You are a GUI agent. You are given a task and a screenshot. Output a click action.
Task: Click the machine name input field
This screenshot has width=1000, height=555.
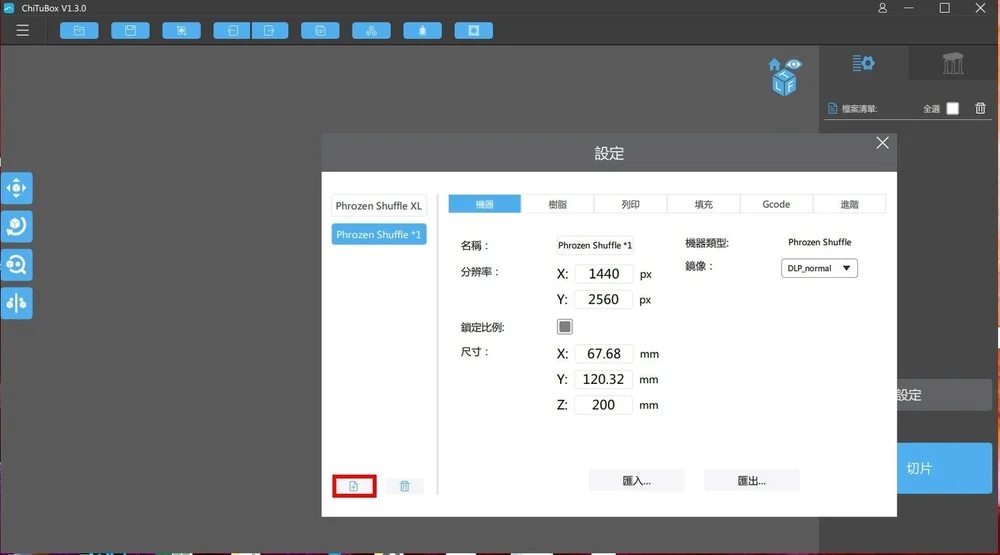coord(594,245)
